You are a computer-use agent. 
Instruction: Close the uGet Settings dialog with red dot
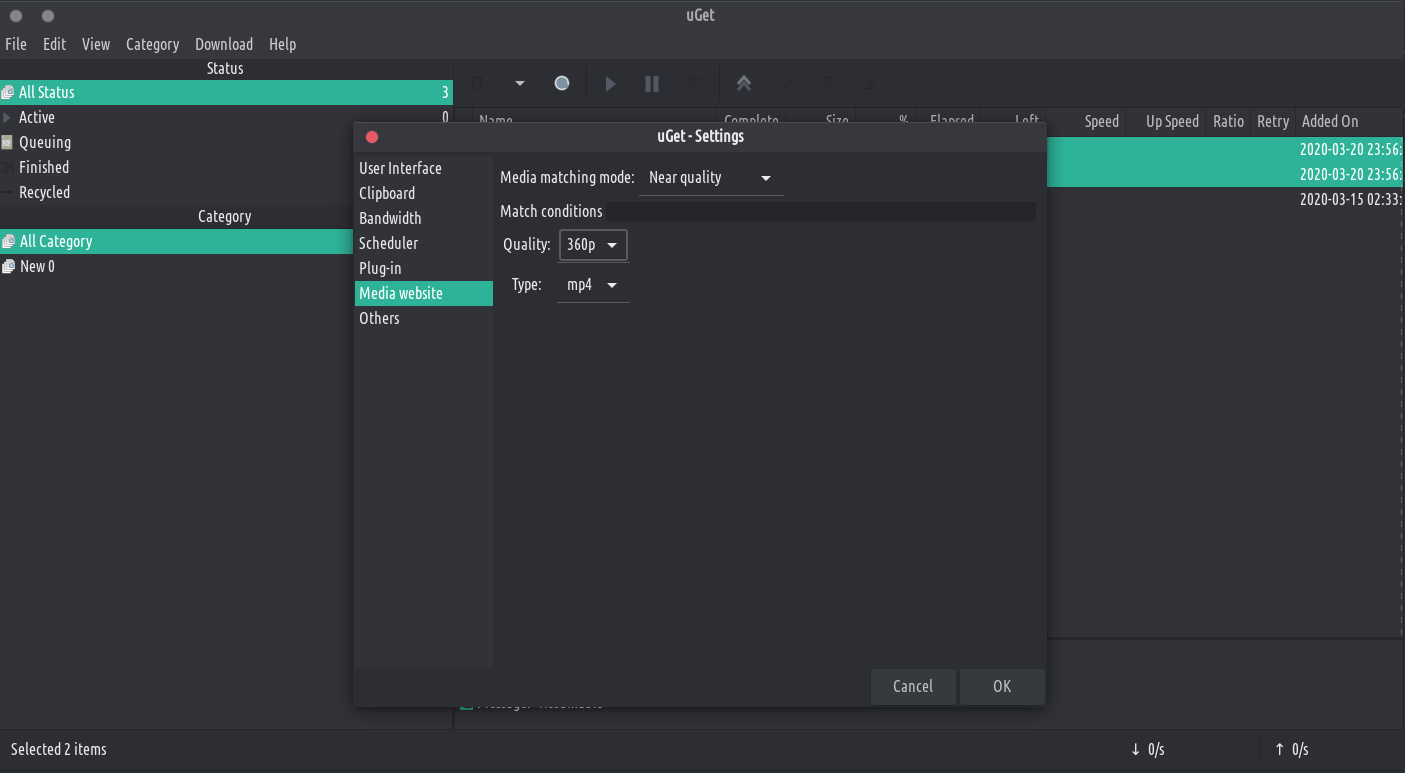click(x=372, y=137)
